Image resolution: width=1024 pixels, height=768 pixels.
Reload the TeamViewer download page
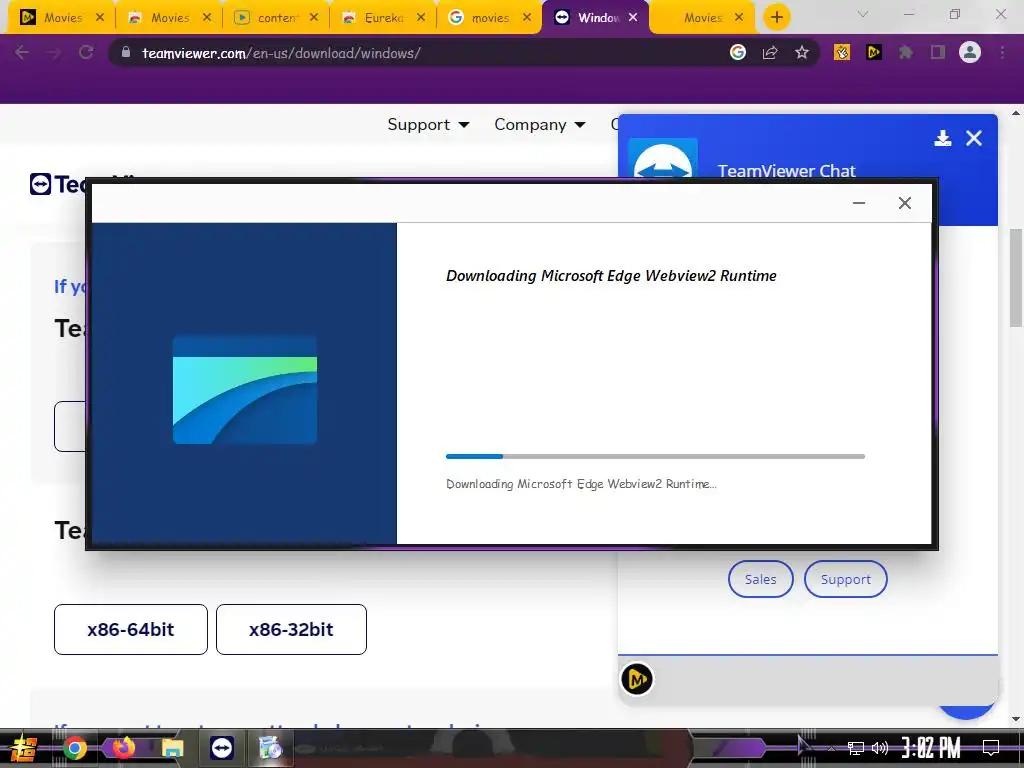(86, 53)
